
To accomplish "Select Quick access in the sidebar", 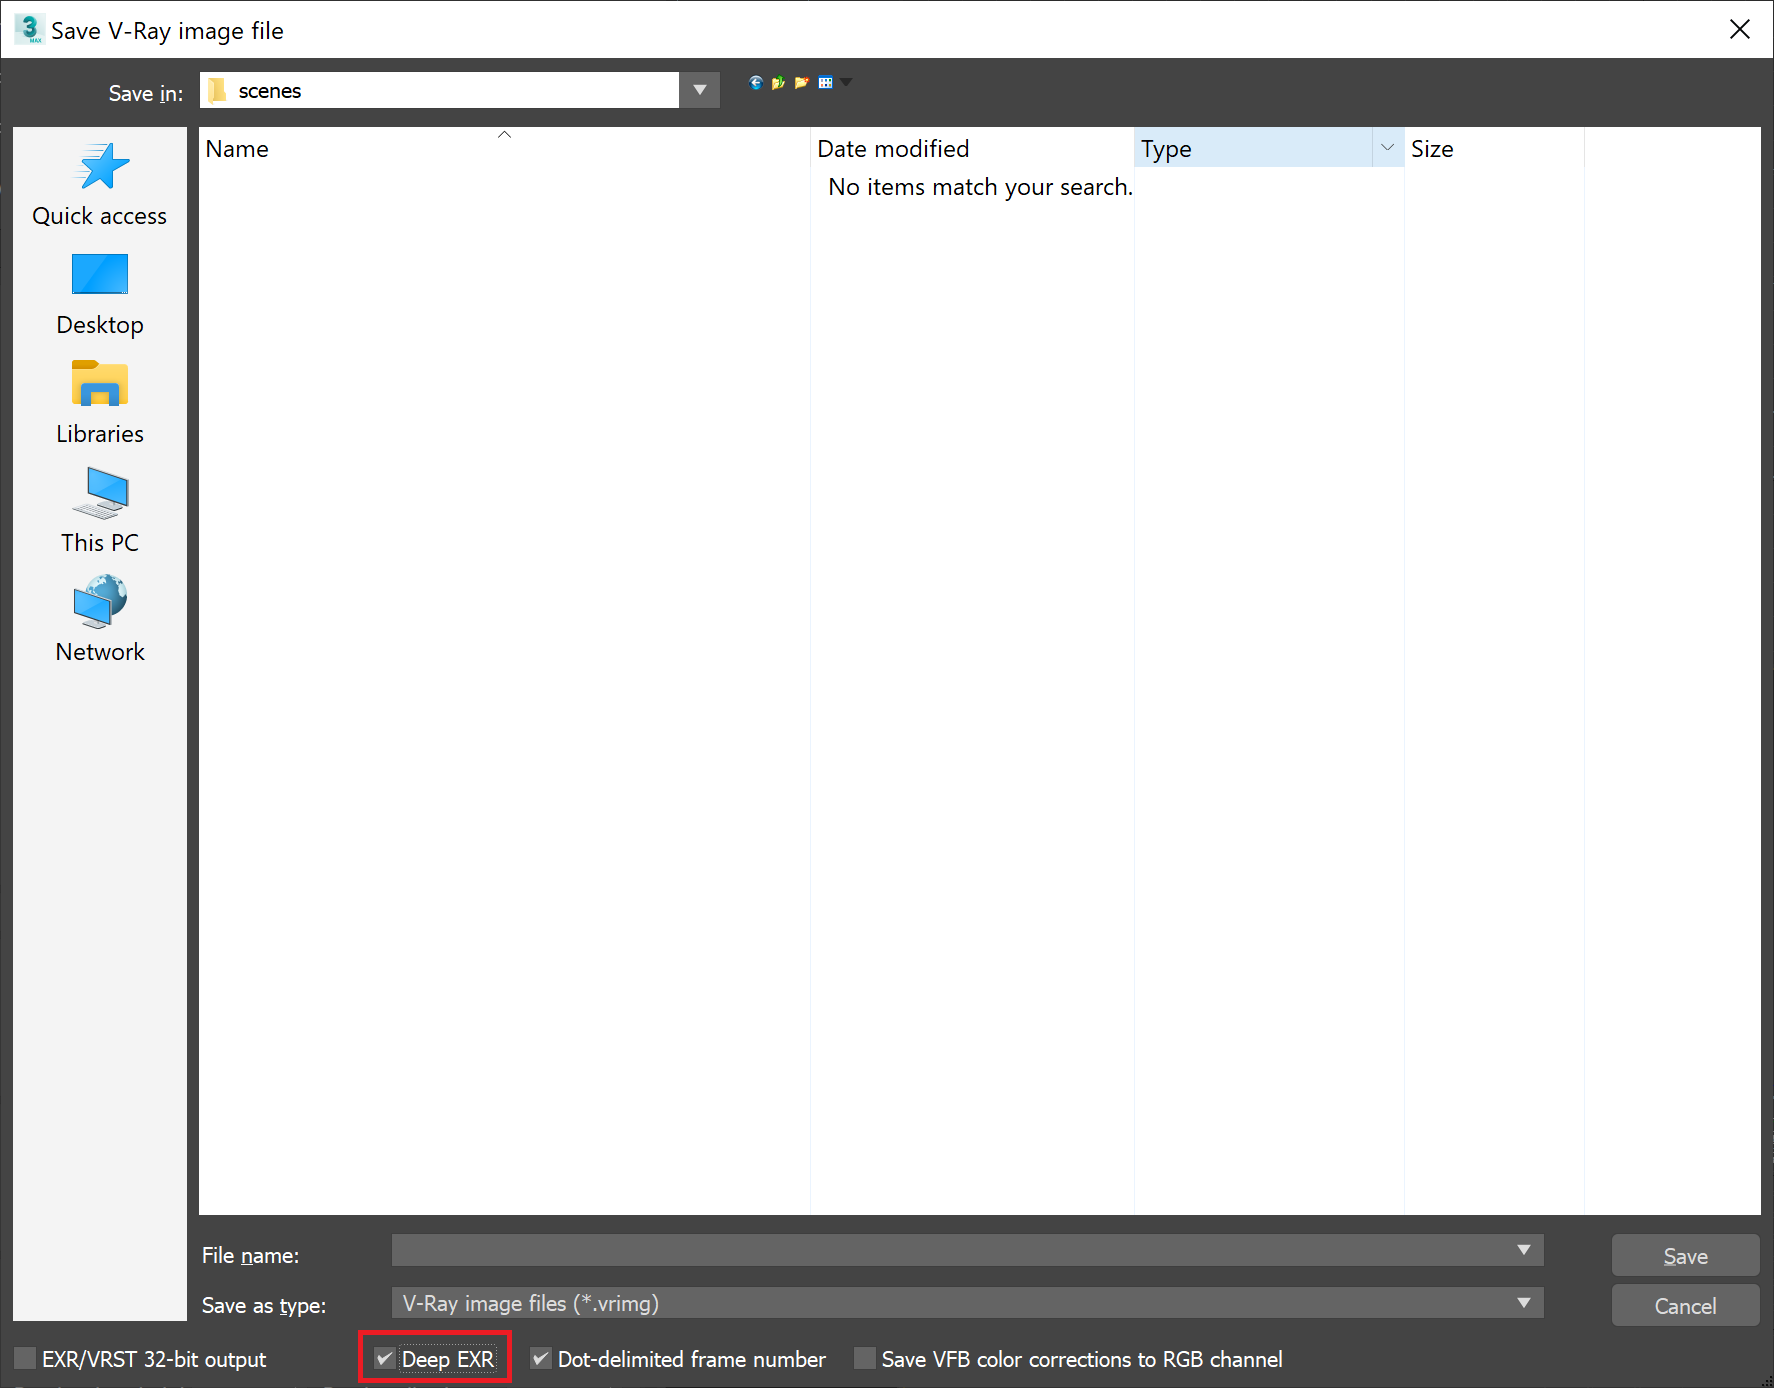I will tap(99, 185).
